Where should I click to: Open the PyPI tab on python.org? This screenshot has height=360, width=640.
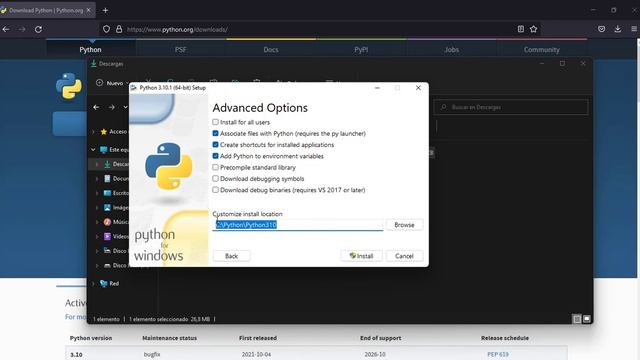tap(361, 50)
